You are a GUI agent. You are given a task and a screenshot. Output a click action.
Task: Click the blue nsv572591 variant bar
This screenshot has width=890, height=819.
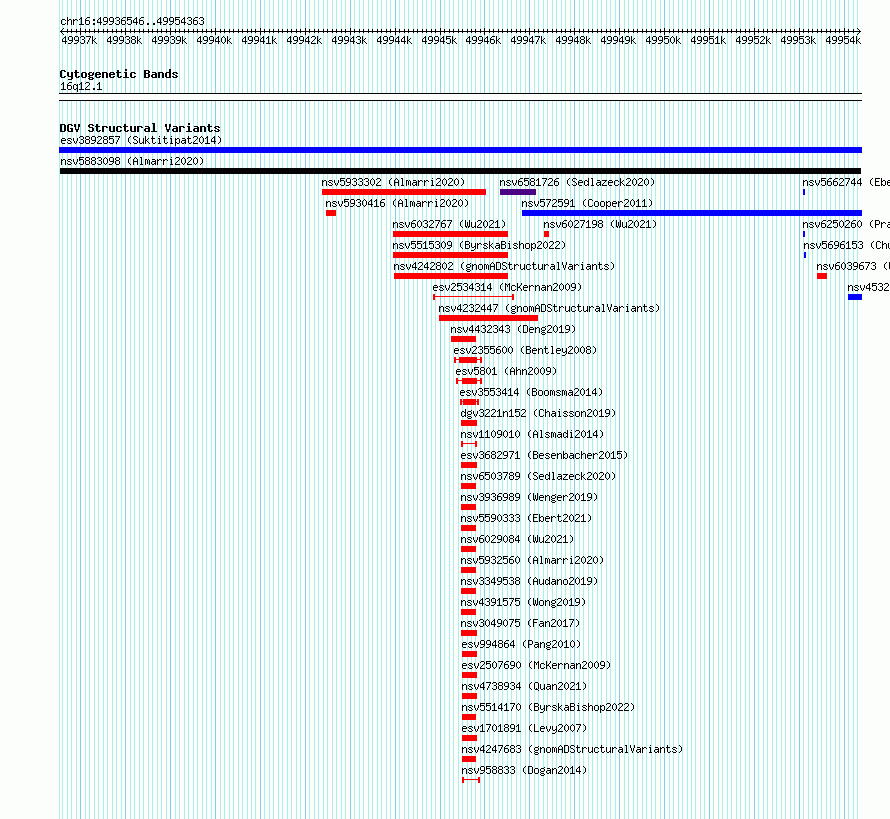[692, 213]
